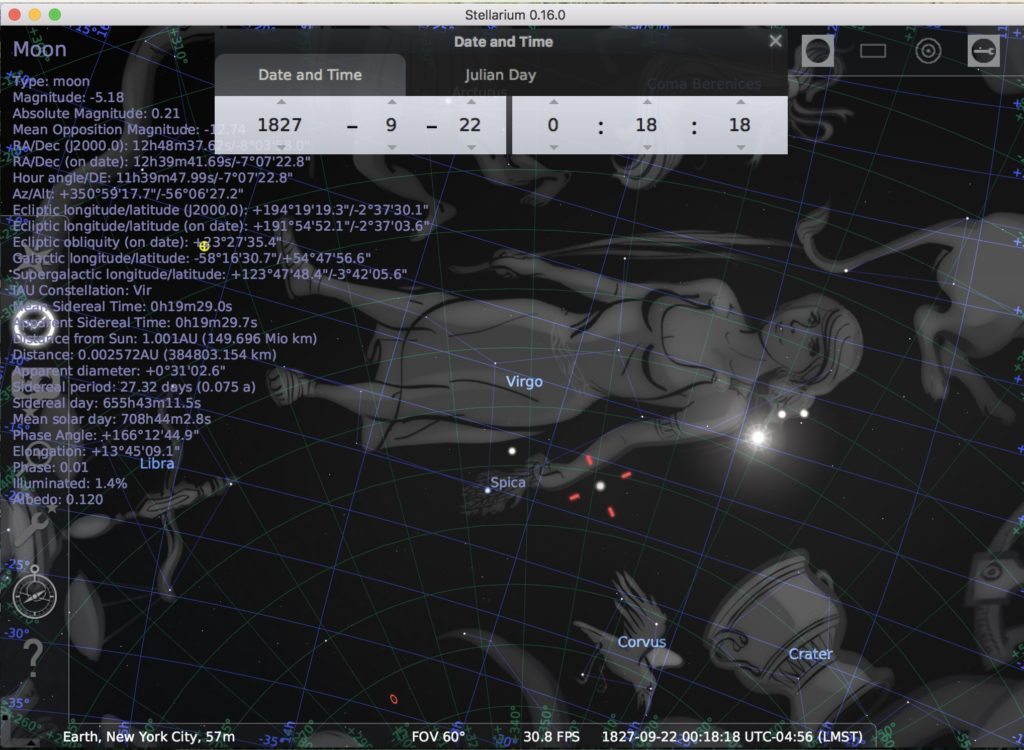This screenshot has height=750, width=1024.
Task: Click the Coma Berenices label
Action: (704, 84)
